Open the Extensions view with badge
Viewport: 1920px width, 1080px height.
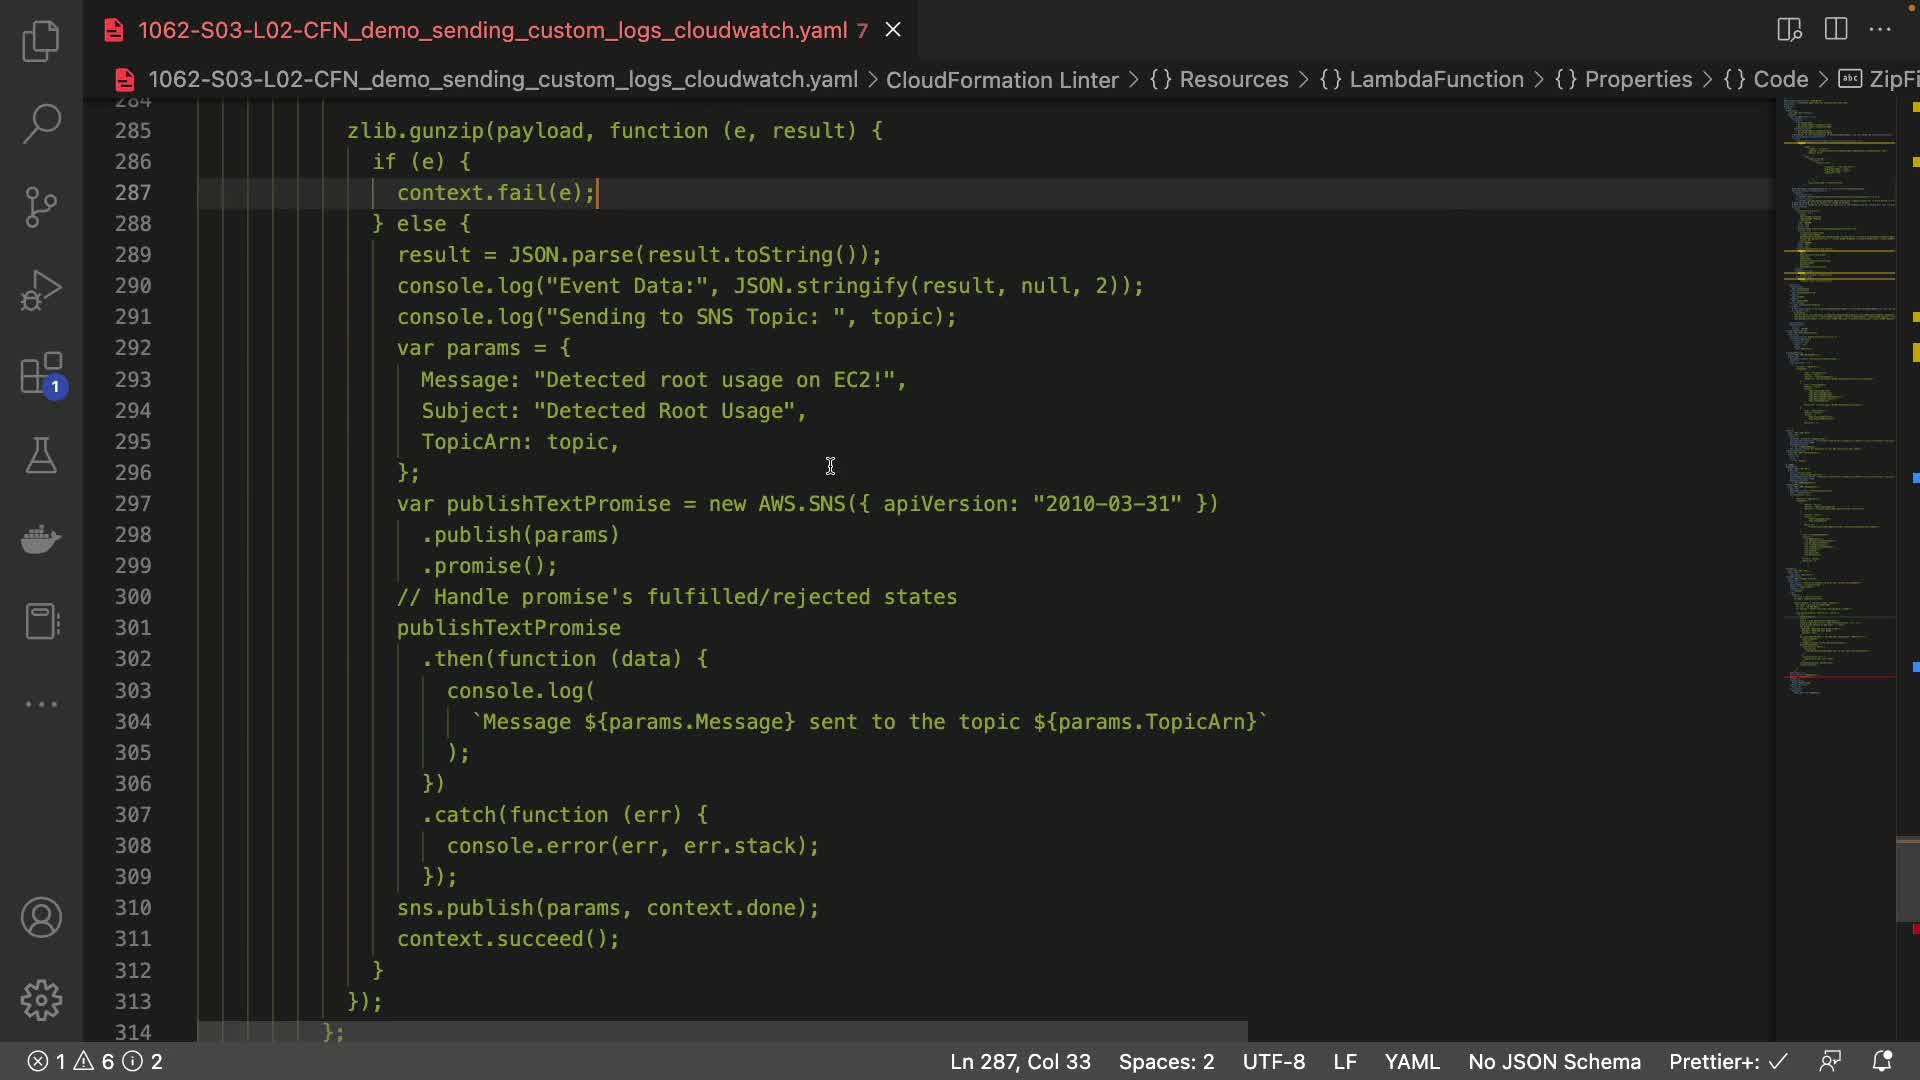(41, 374)
